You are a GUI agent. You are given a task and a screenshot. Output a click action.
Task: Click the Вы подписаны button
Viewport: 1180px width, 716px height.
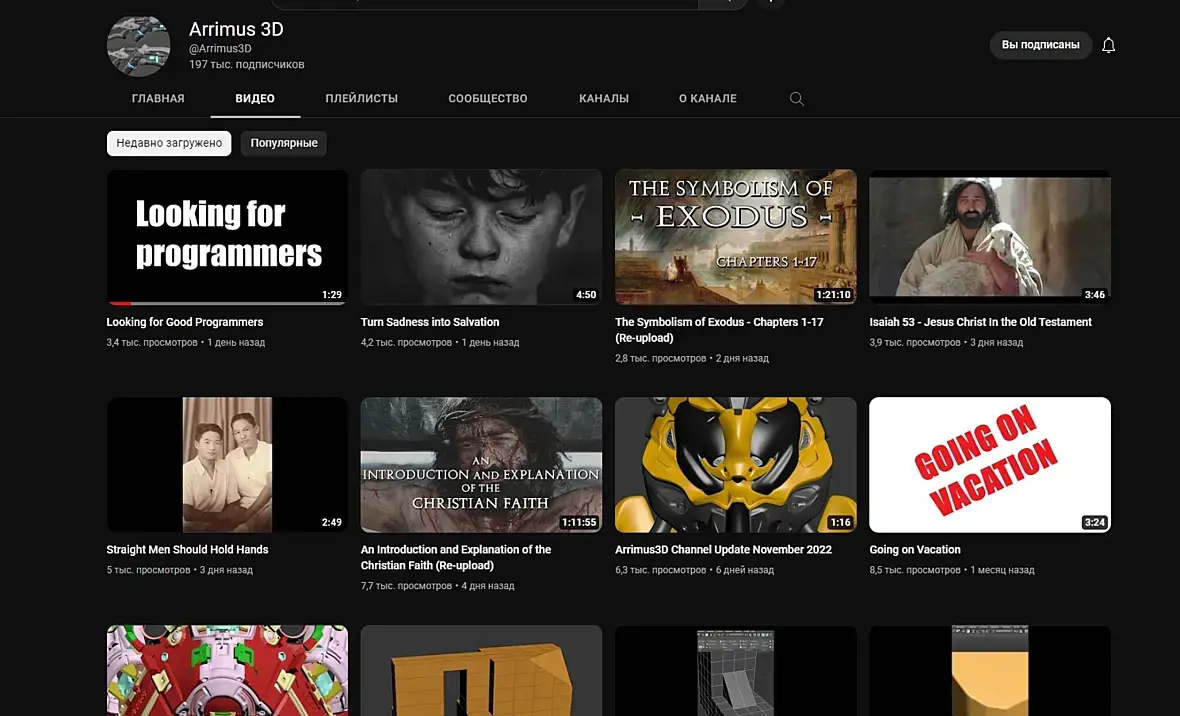coord(1040,45)
